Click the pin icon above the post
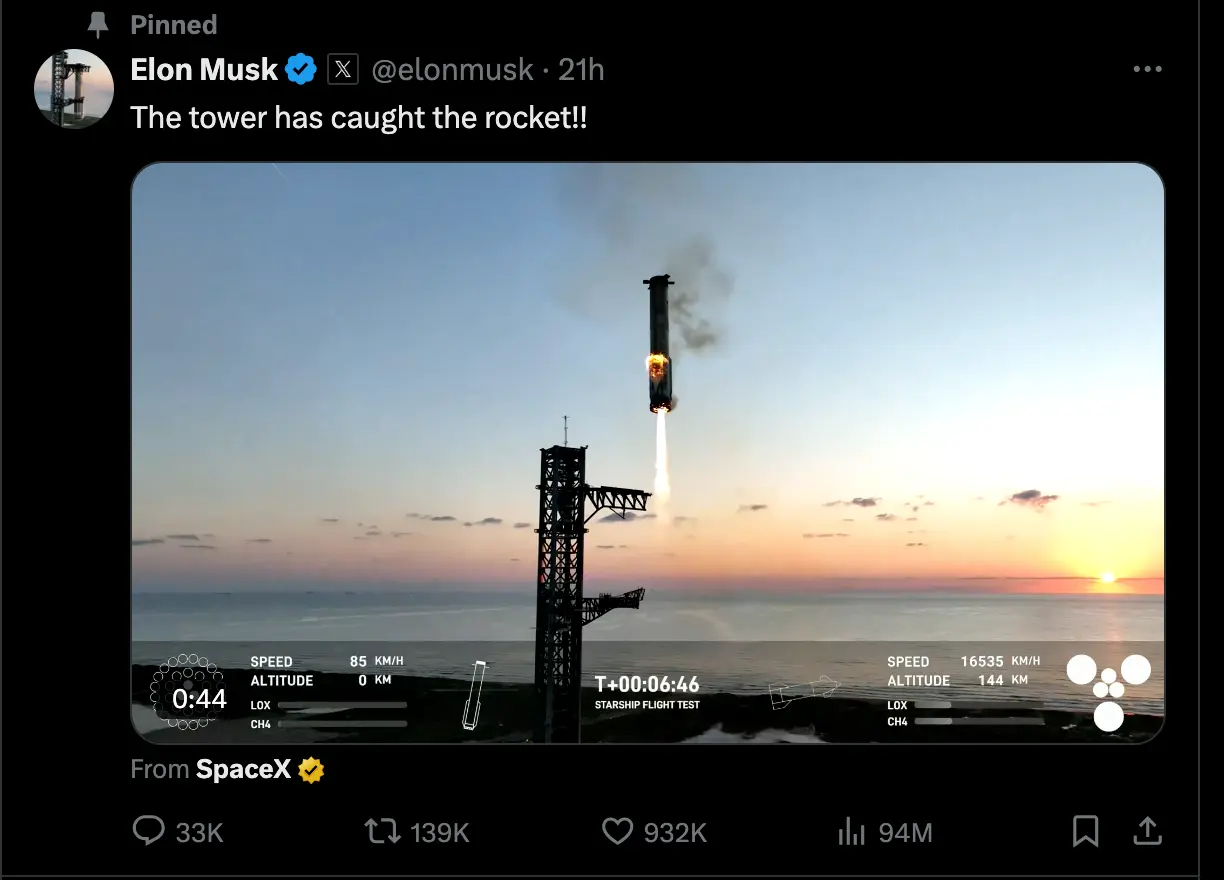Image resolution: width=1224 pixels, height=880 pixels. click(x=98, y=25)
